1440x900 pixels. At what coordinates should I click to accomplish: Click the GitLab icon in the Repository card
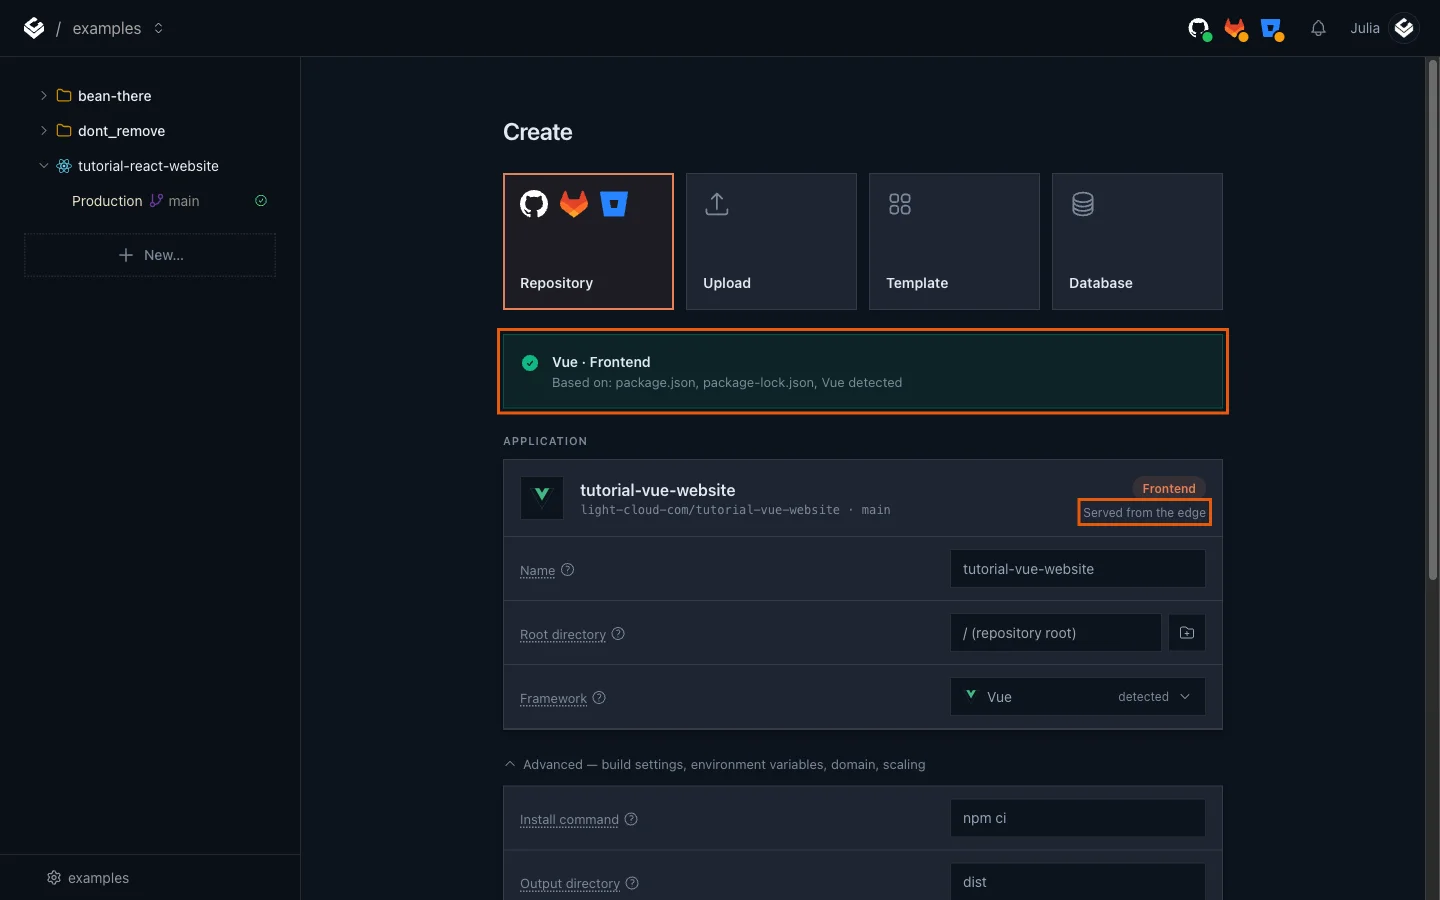574,204
